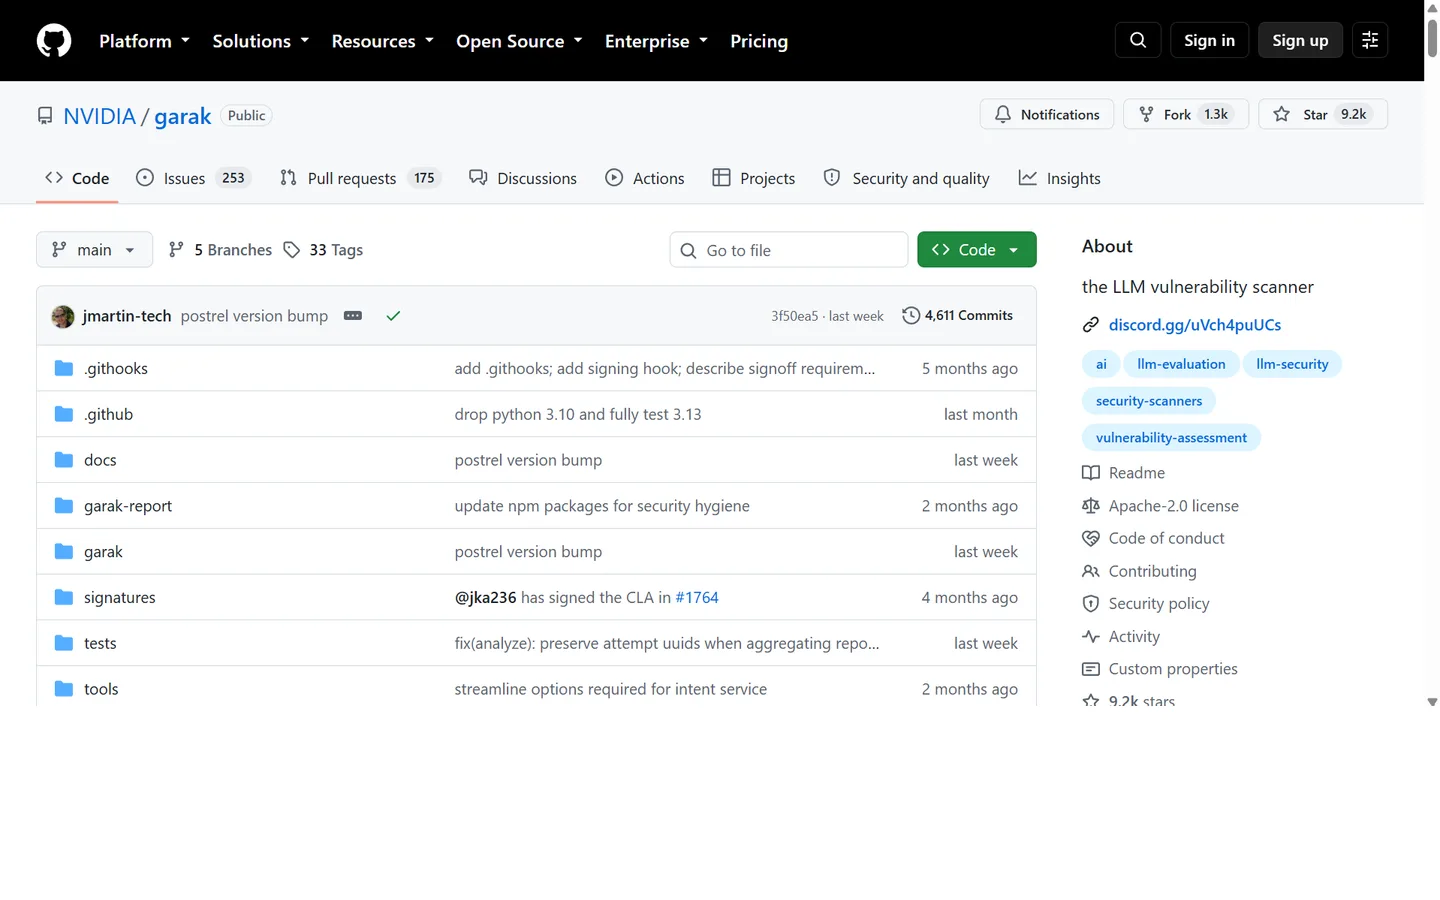Click the signatures folder icon
Image resolution: width=1440 pixels, height=900 pixels.
pos(64,598)
